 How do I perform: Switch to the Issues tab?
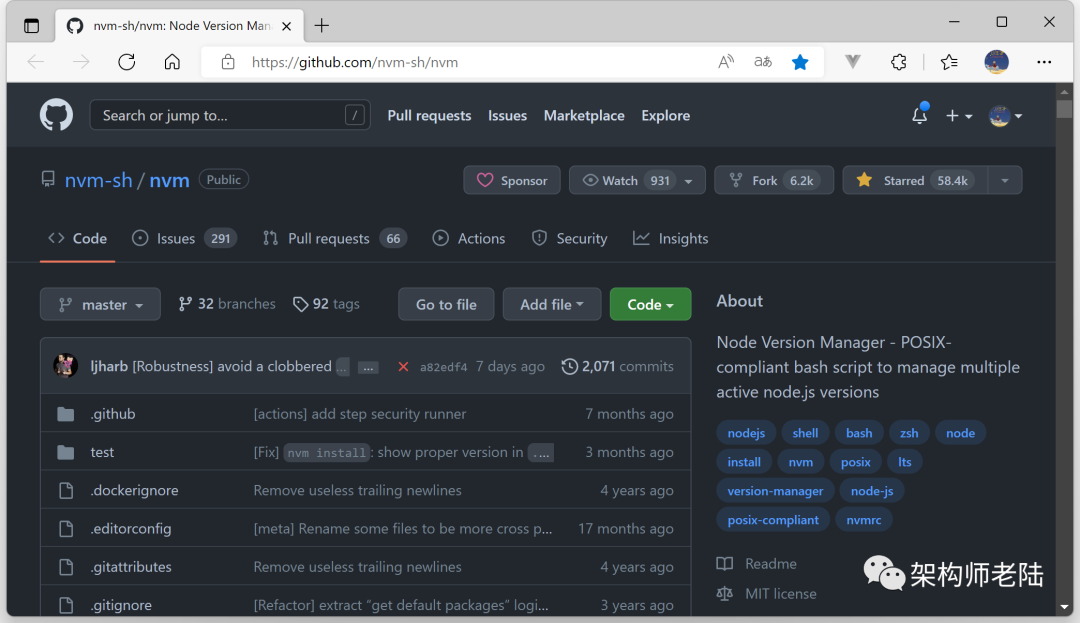point(184,238)
